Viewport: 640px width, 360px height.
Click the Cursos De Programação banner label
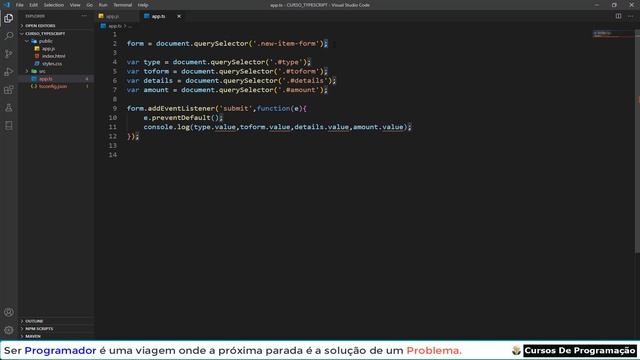580,351
